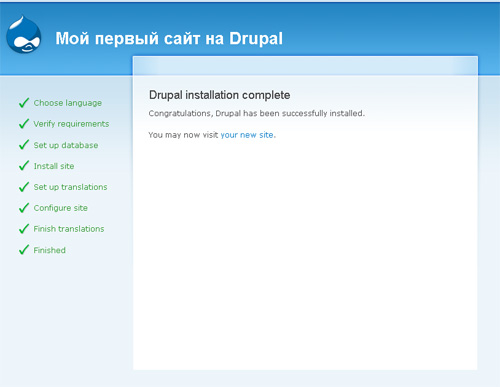This screenshot has height=387, width=500.
Task: Select the 'Set up translations' step
Action: pyautogui.click(x=70, y=187)
